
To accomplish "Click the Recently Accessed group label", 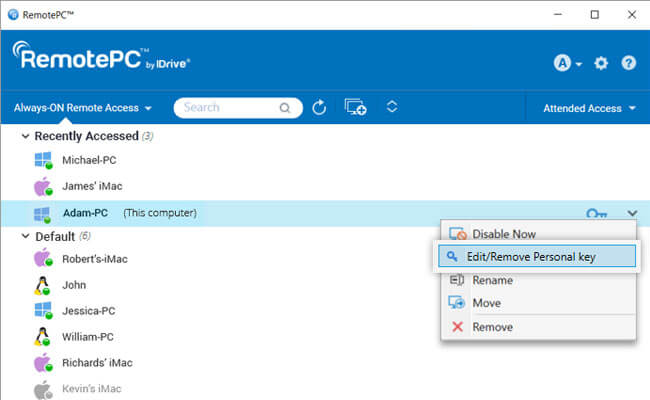I will pyautogui.click(x=86, y=136).
